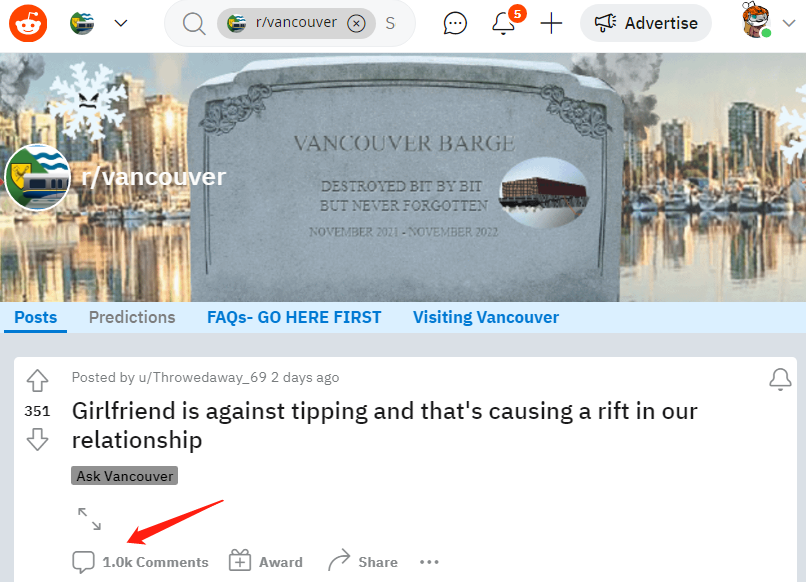Downvote the tipping post

click(x=38, y=440)
